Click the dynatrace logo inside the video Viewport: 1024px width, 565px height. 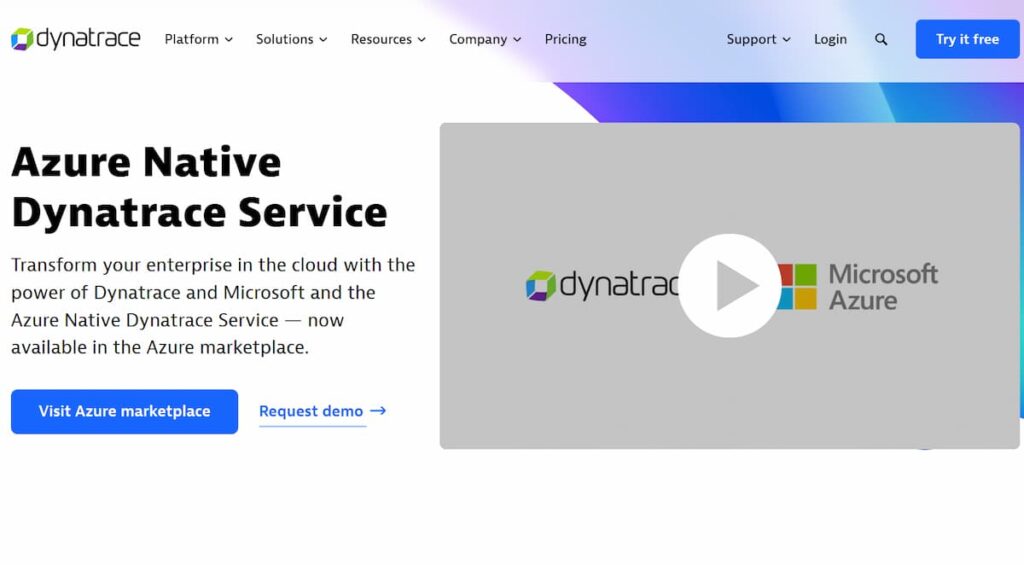[x=601, y=285]
